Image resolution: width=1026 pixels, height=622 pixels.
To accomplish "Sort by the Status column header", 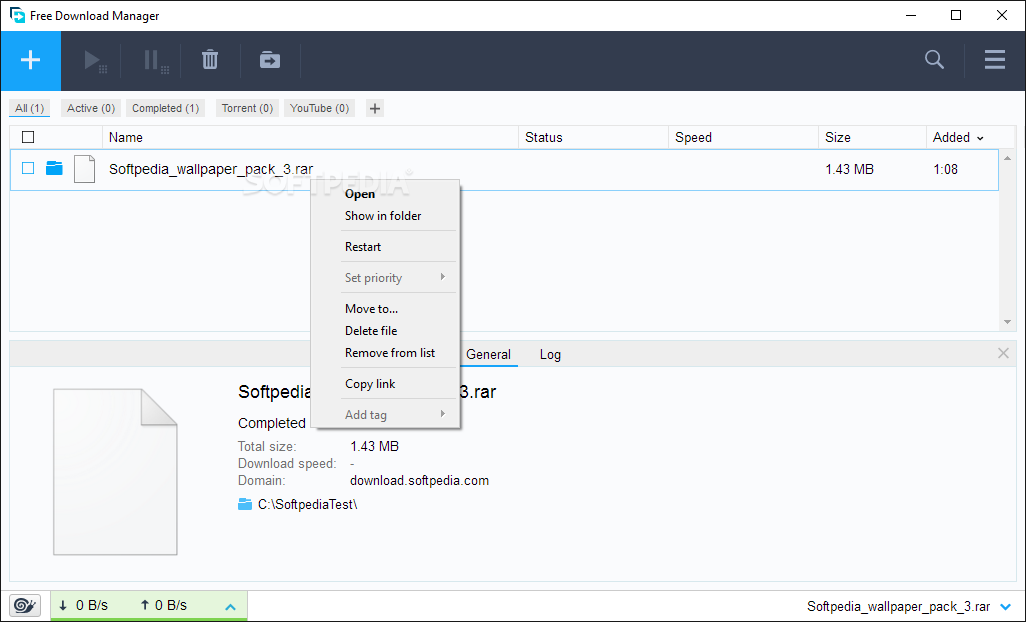I will (x=544, y=137).
